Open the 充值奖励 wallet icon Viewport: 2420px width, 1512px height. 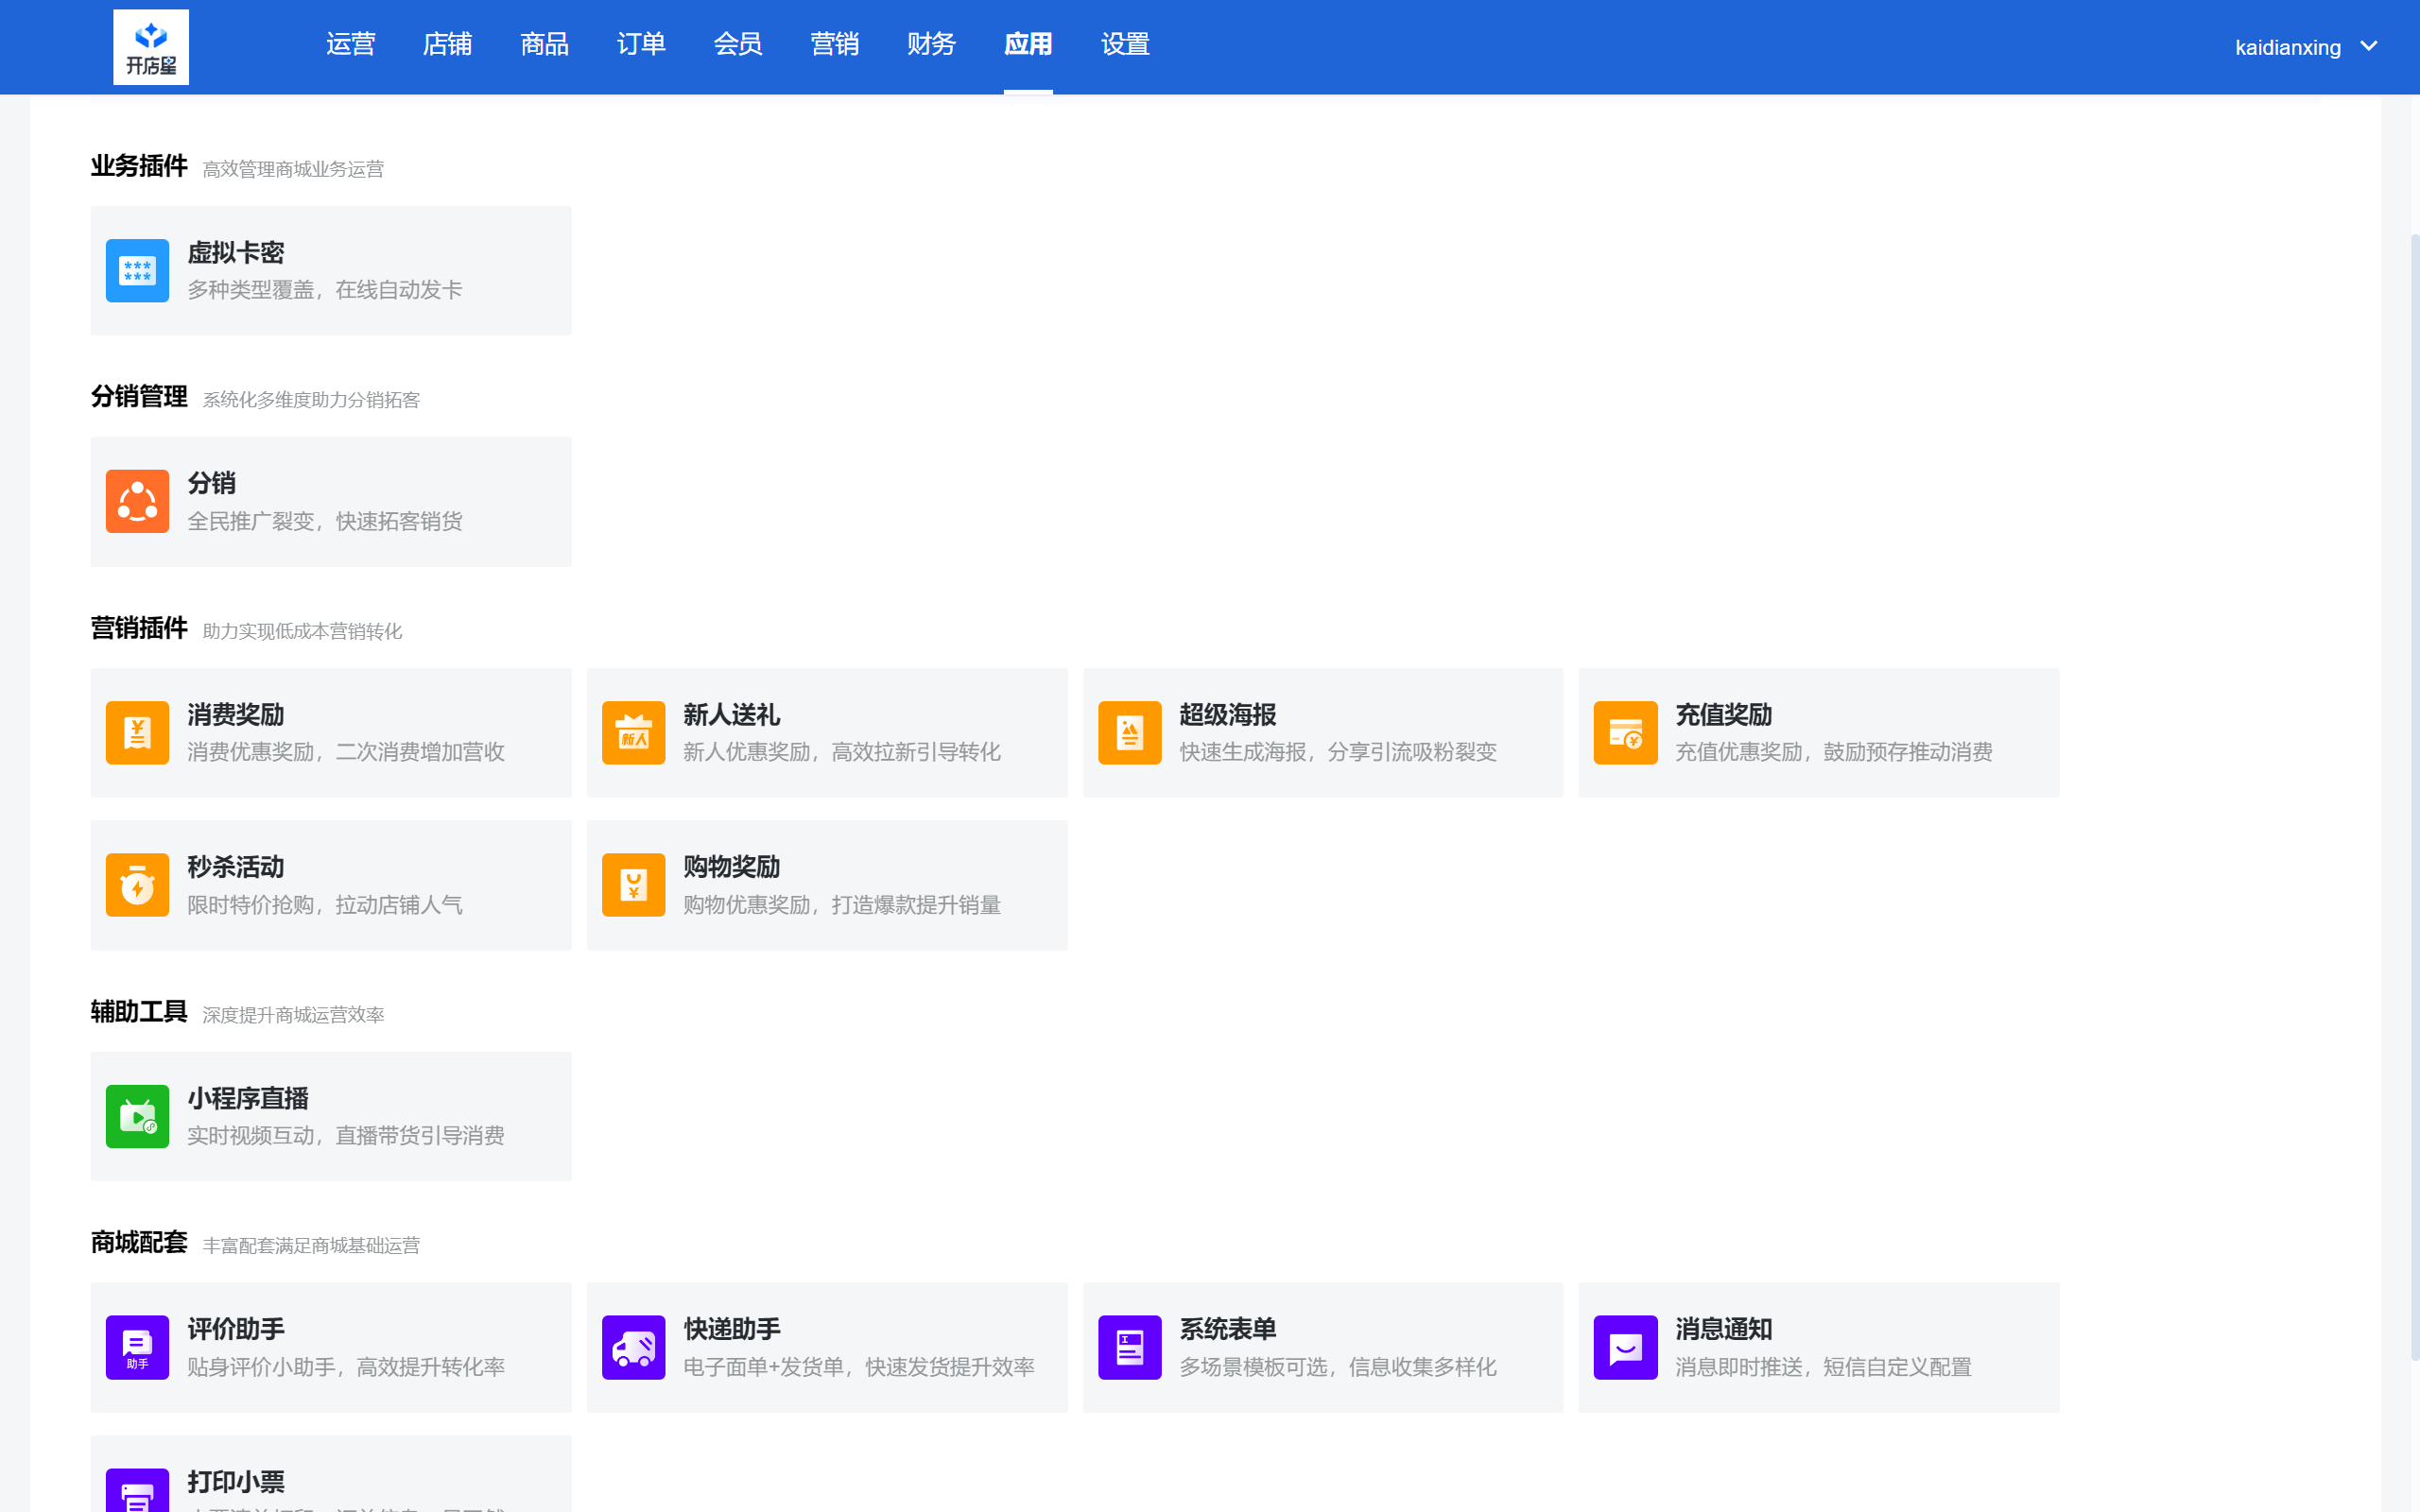1625,733
